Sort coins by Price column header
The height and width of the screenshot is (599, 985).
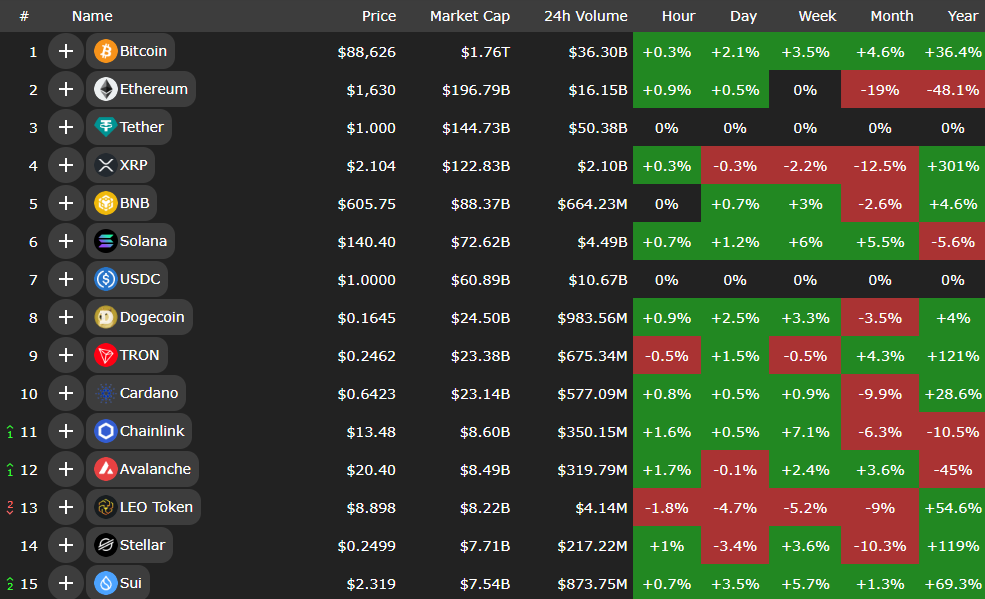click(378, 16)
